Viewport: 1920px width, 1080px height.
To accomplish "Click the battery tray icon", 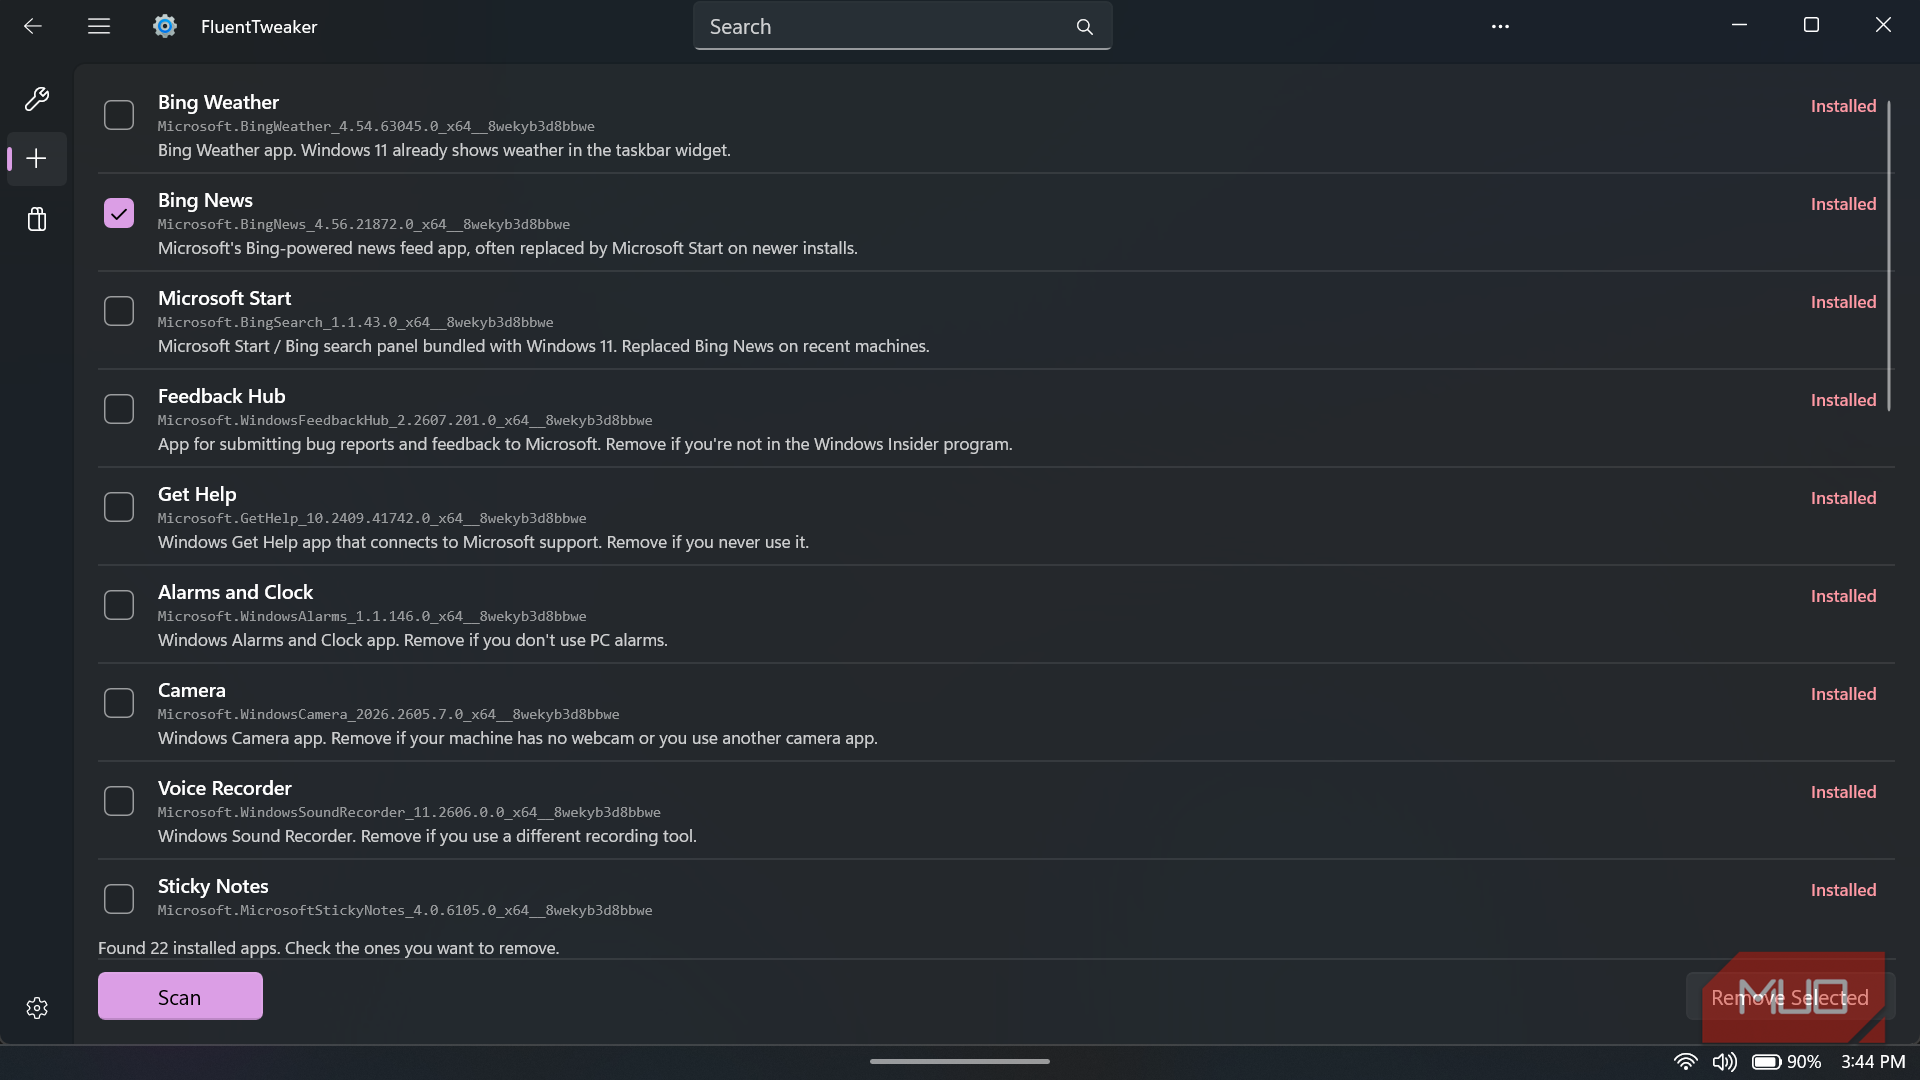I will click(1767, 1062).
